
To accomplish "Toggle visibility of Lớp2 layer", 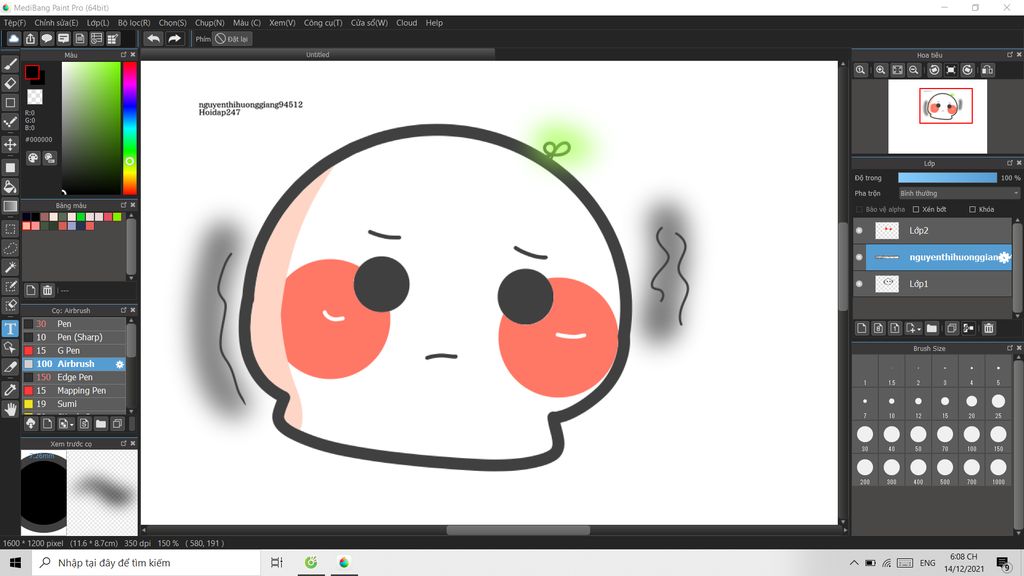I will click(x=859, y=231).
